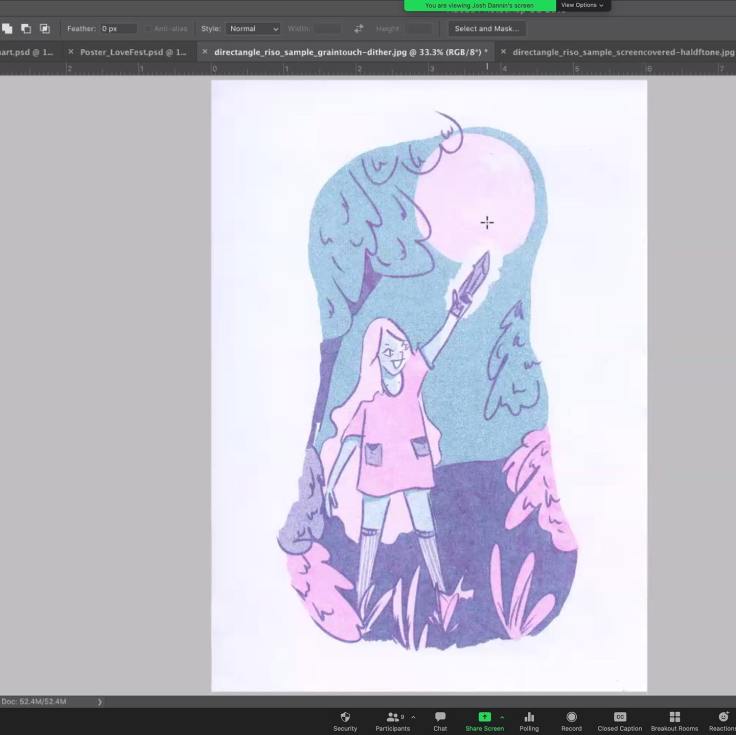Choose the Intersect with selection icon
Viewport: 736px width, 735px height.
44,29
